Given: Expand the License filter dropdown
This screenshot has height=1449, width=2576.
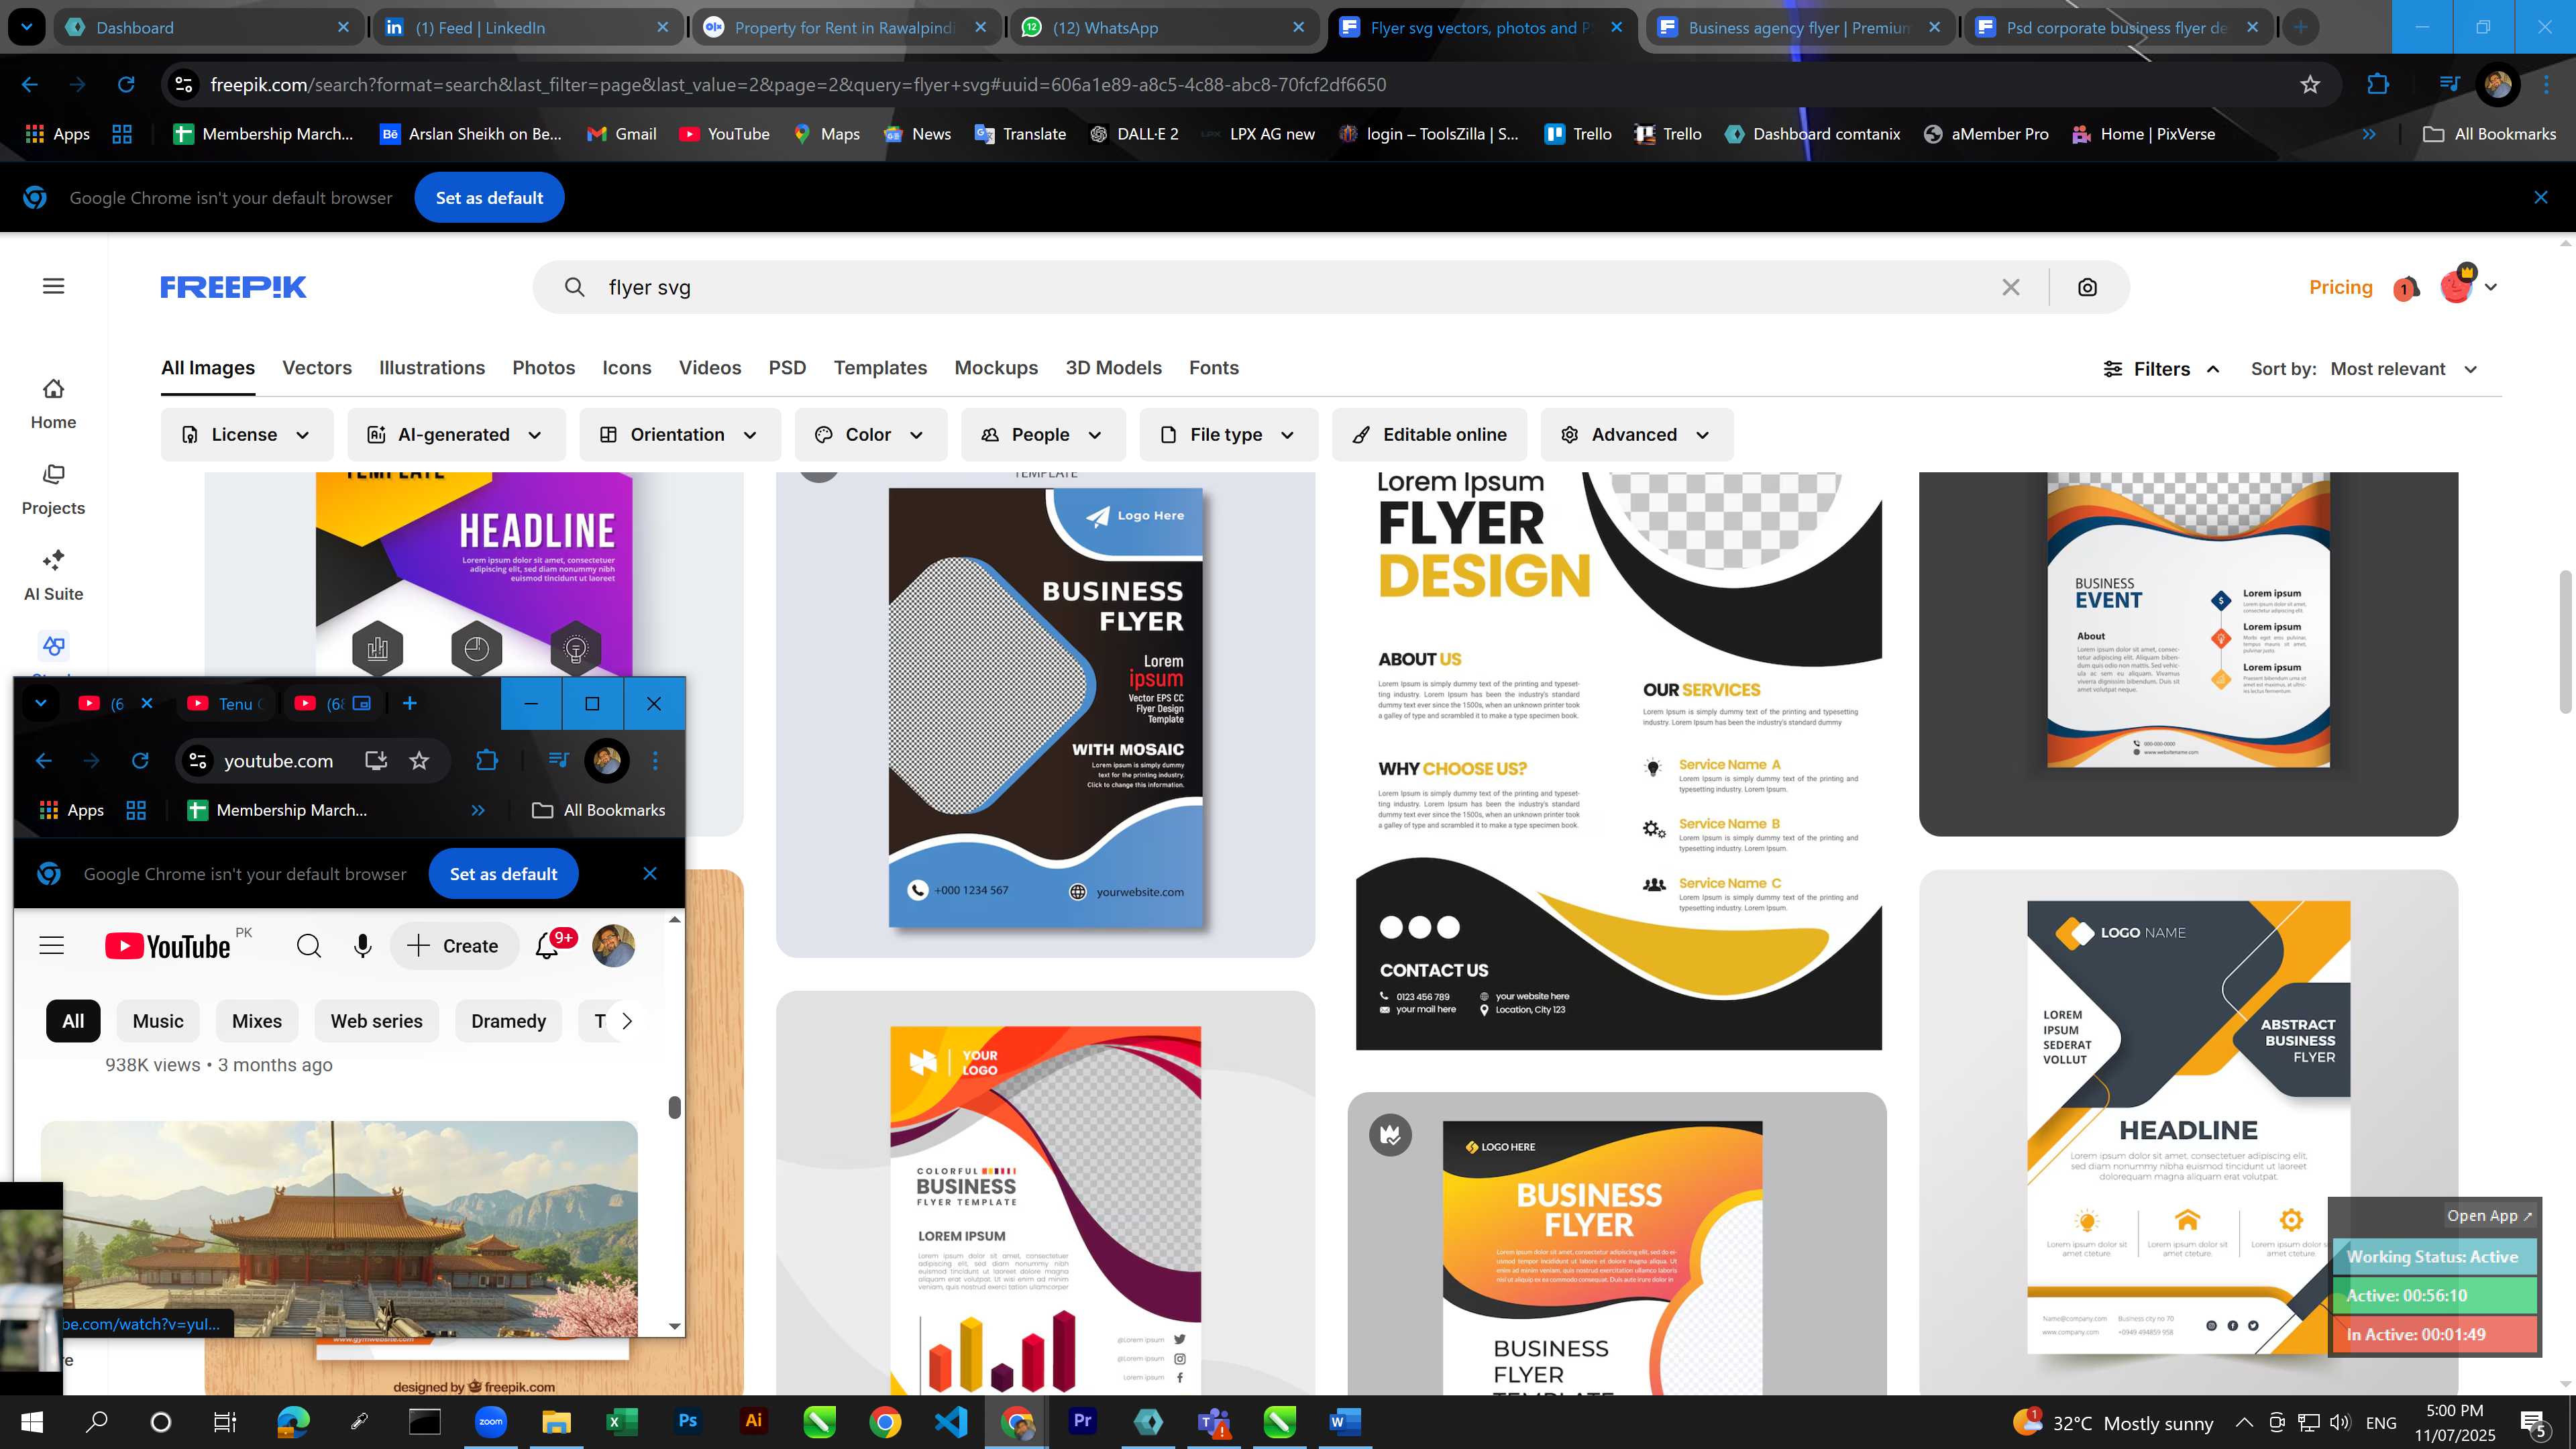Looking at the screenshot, I should coord(246,435).
